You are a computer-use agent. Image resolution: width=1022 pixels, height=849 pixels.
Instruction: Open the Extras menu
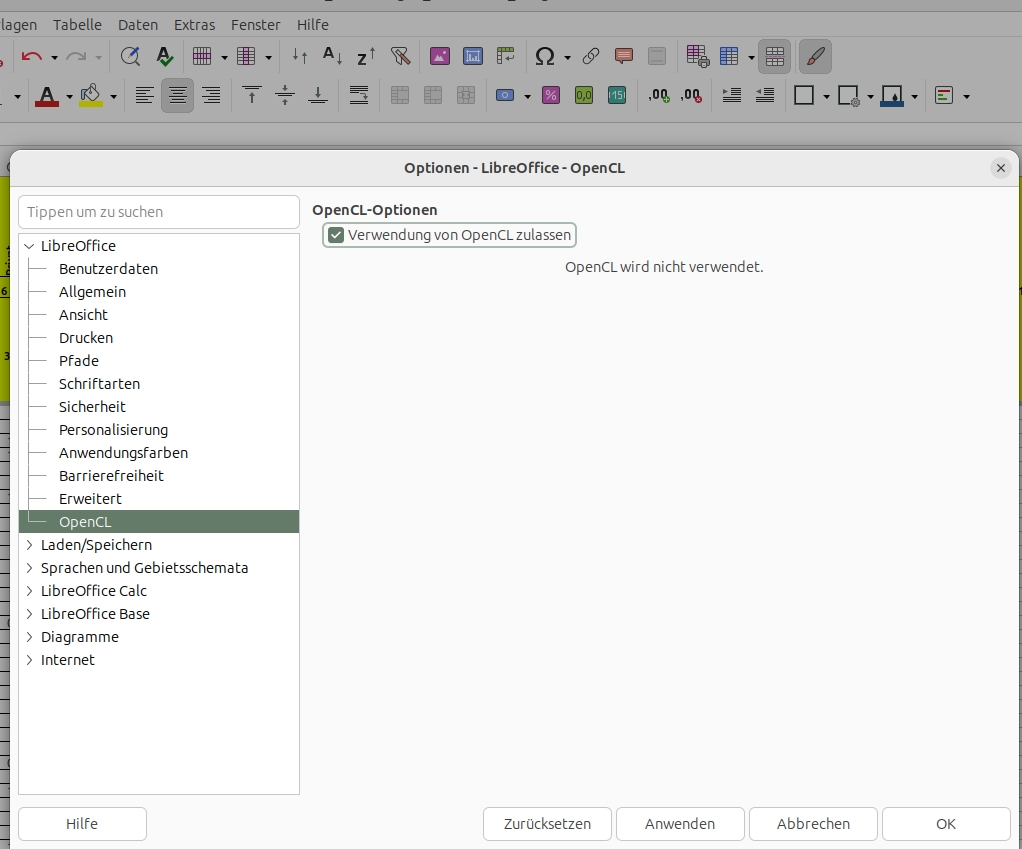click(194, 24)
